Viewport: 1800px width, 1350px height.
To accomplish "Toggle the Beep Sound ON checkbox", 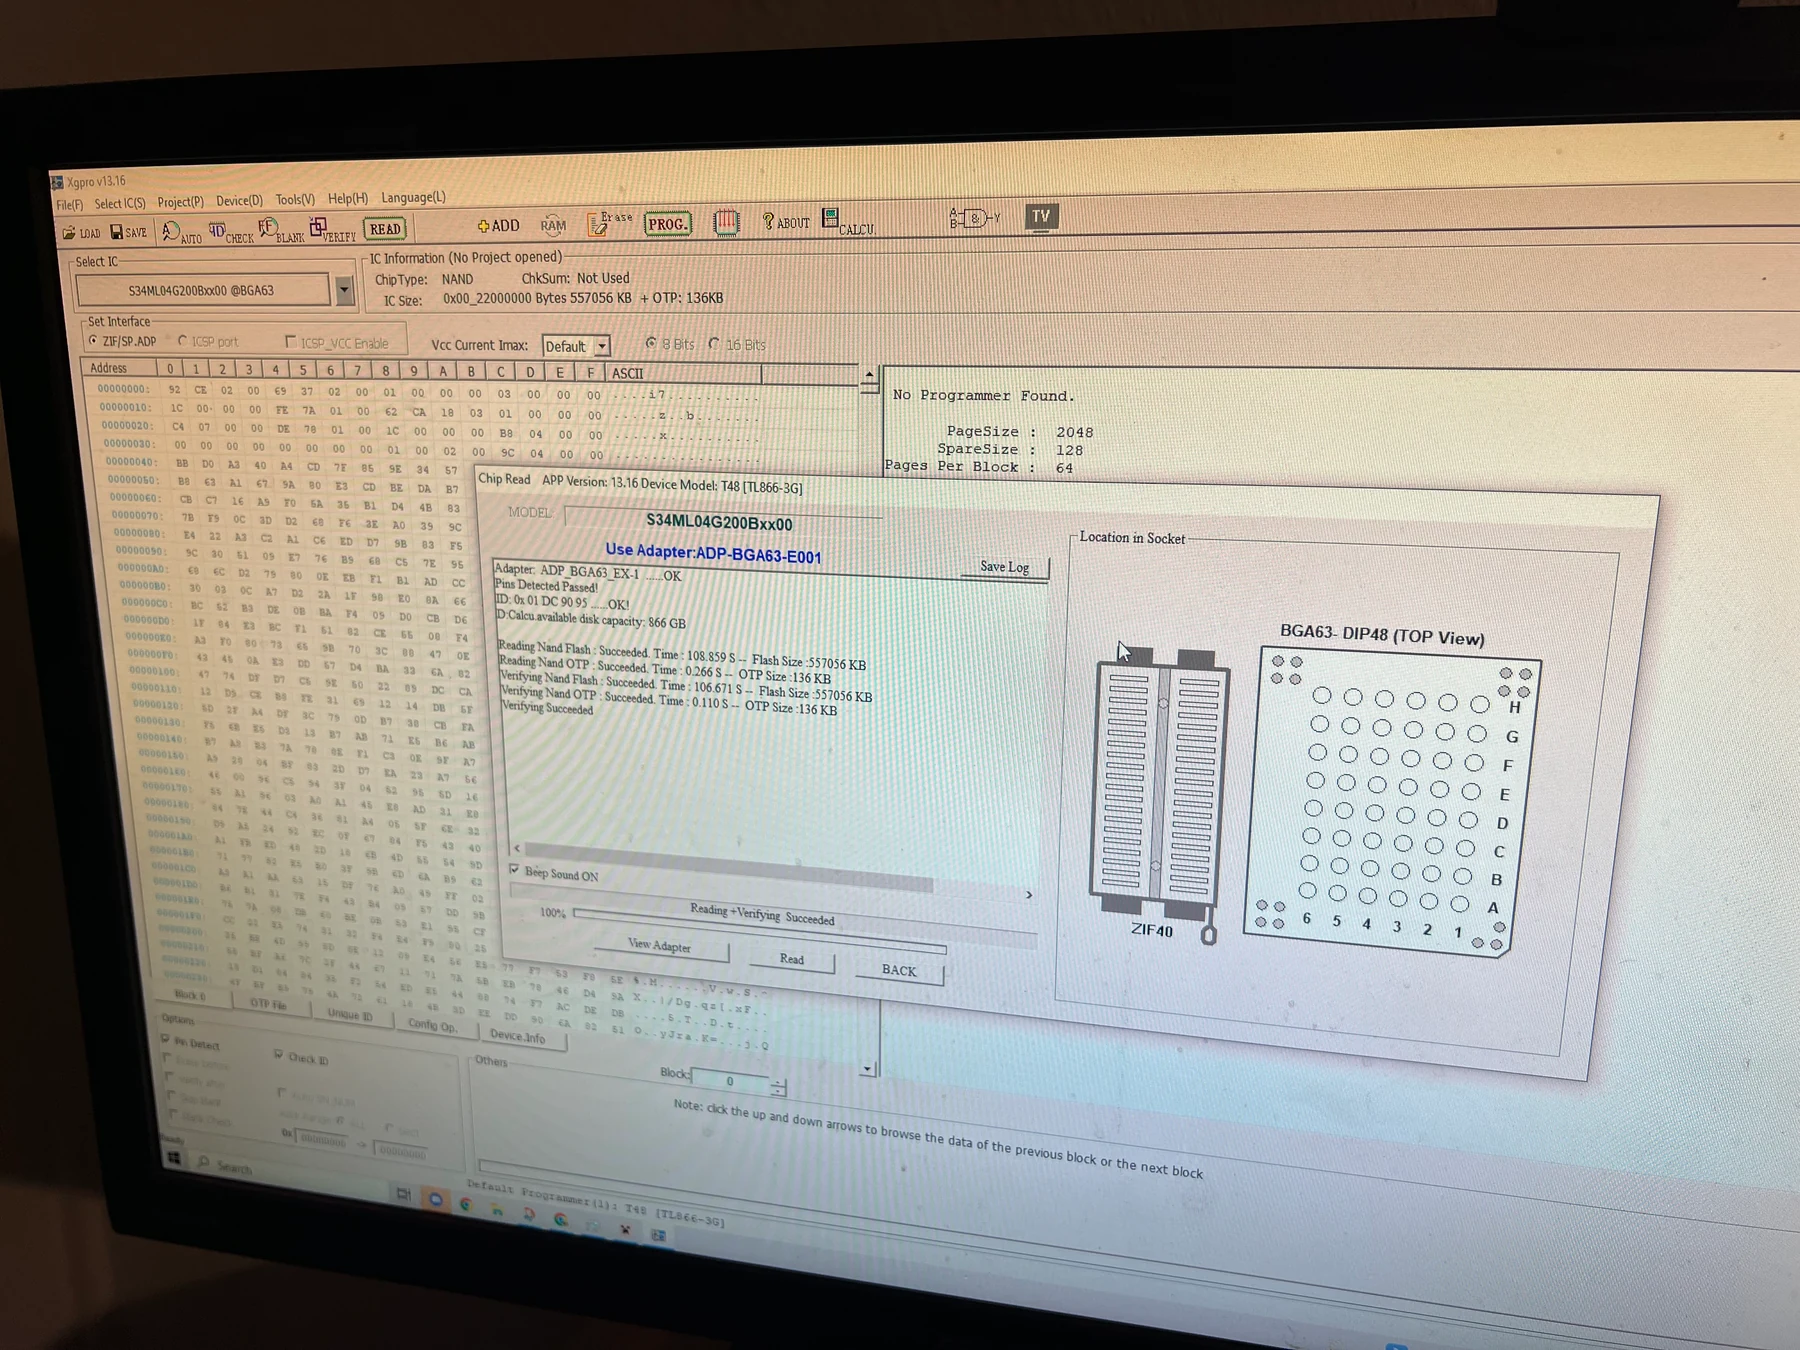I will (514, 869).
